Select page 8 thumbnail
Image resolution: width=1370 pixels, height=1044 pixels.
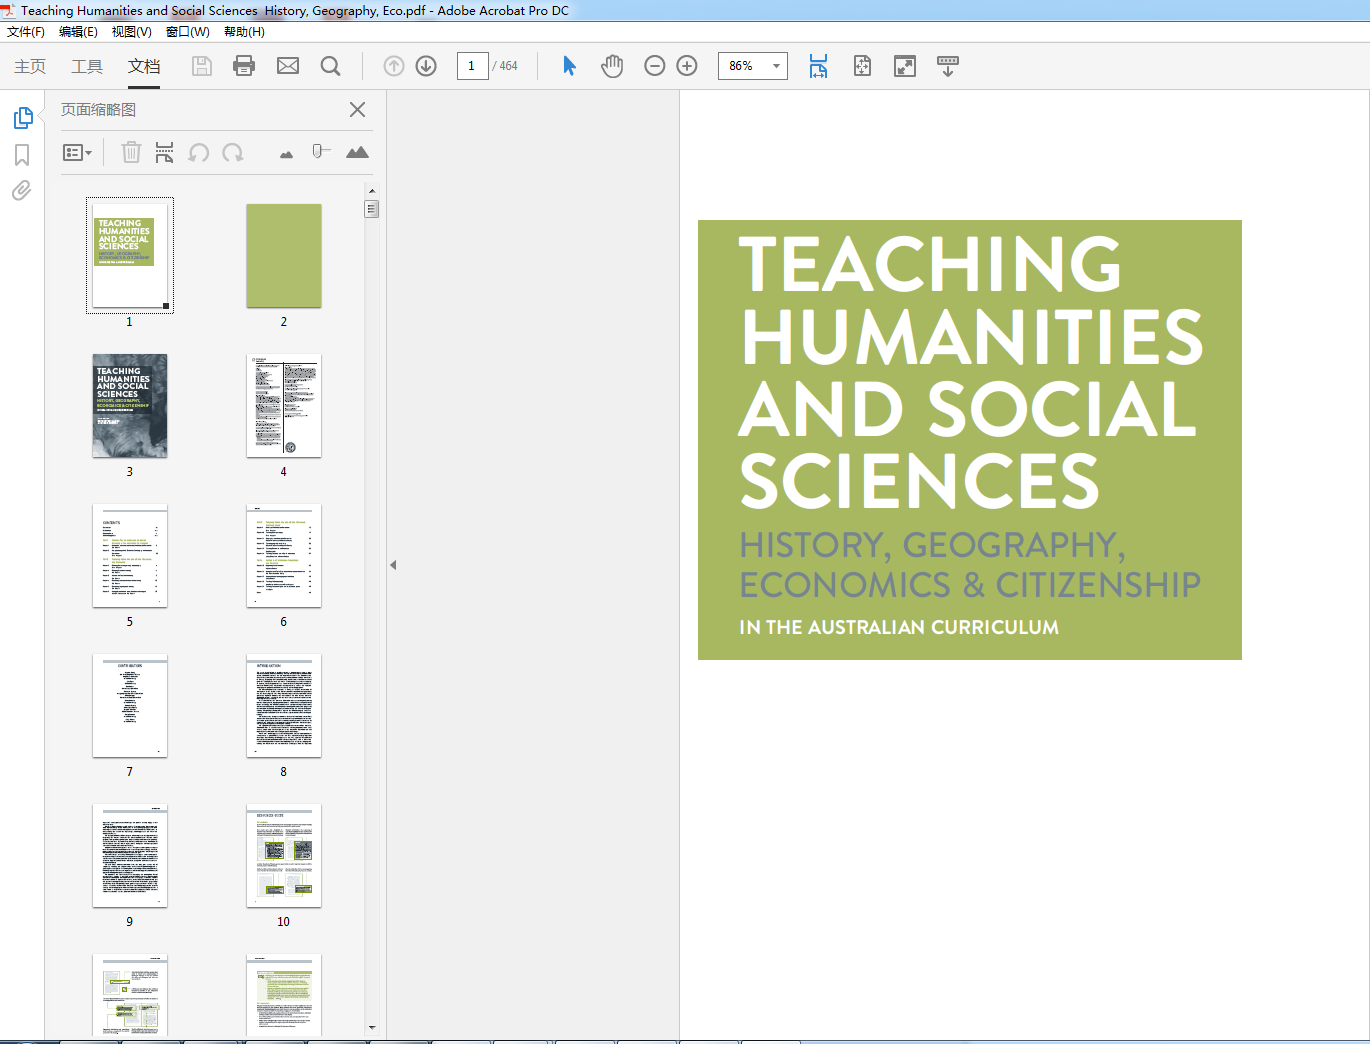284,706
